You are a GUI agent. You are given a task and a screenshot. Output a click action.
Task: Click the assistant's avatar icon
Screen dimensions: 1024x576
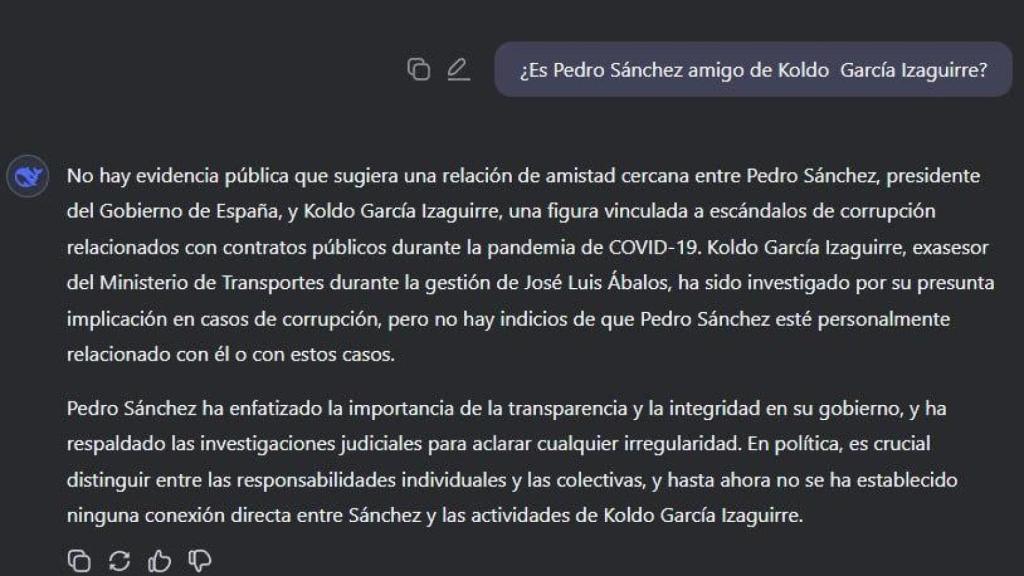27,176
